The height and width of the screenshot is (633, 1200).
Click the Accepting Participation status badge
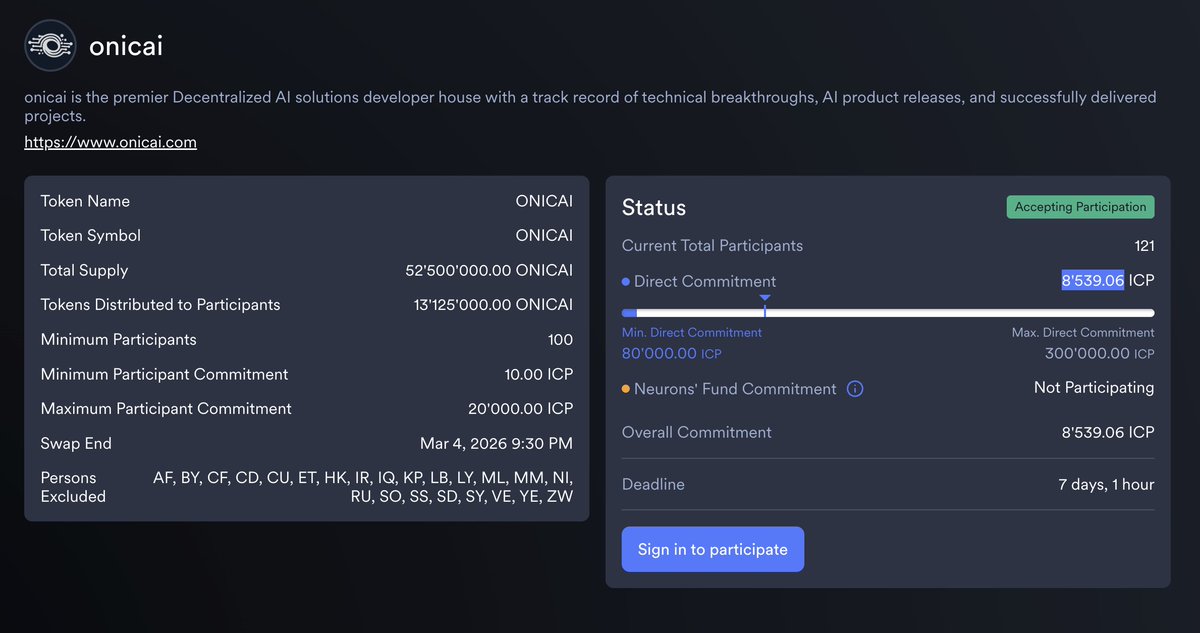pos(1080,207)
